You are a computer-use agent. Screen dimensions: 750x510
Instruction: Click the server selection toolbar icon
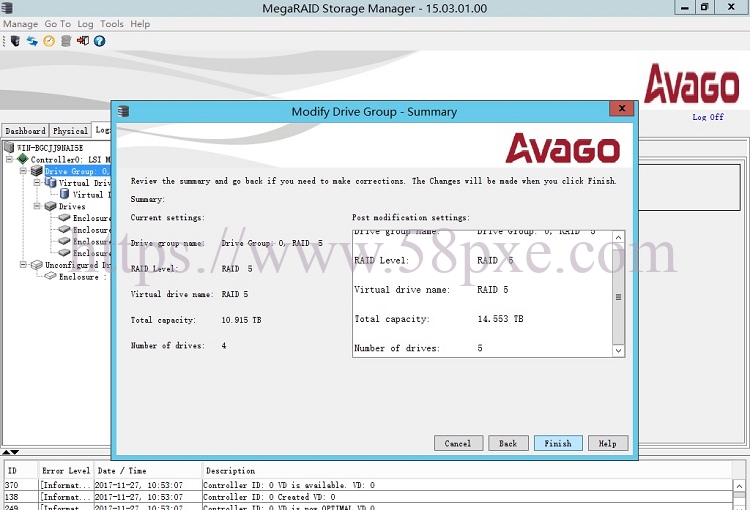pyautogui.click(x=15, y=41)
